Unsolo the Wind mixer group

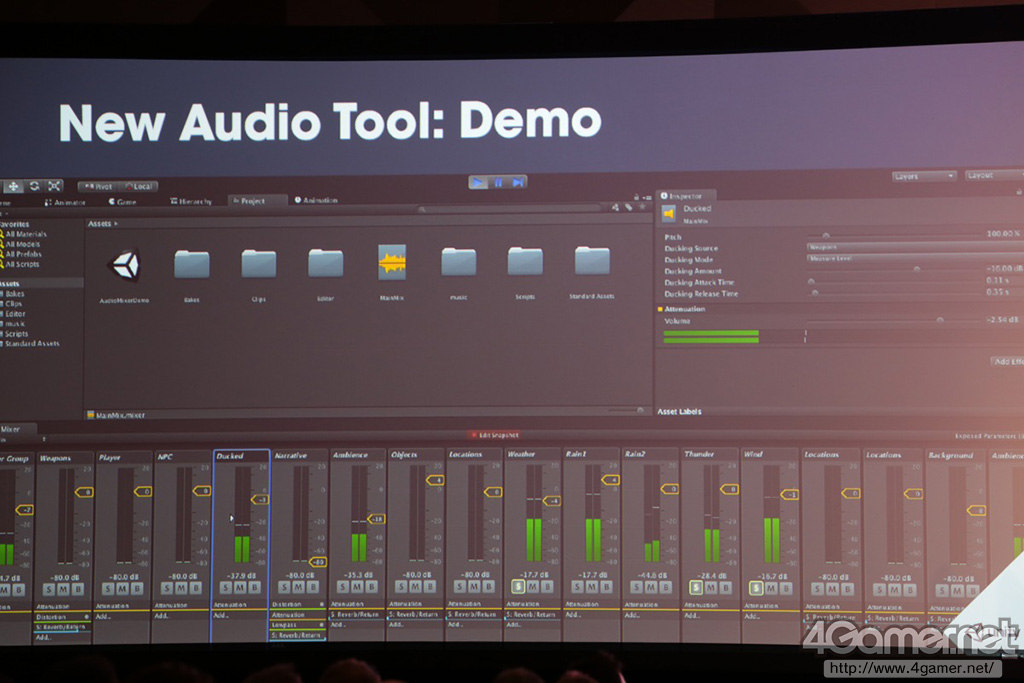pyautogui.click(x=756, y=588)
